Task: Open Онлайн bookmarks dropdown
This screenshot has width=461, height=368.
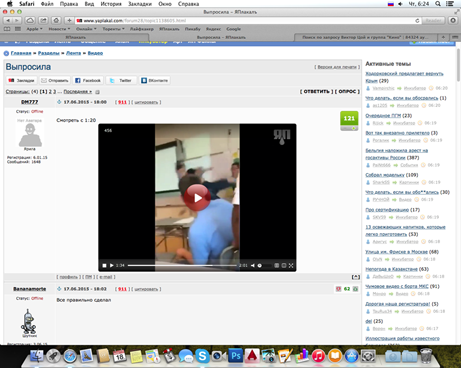Action: coord(86,29)
